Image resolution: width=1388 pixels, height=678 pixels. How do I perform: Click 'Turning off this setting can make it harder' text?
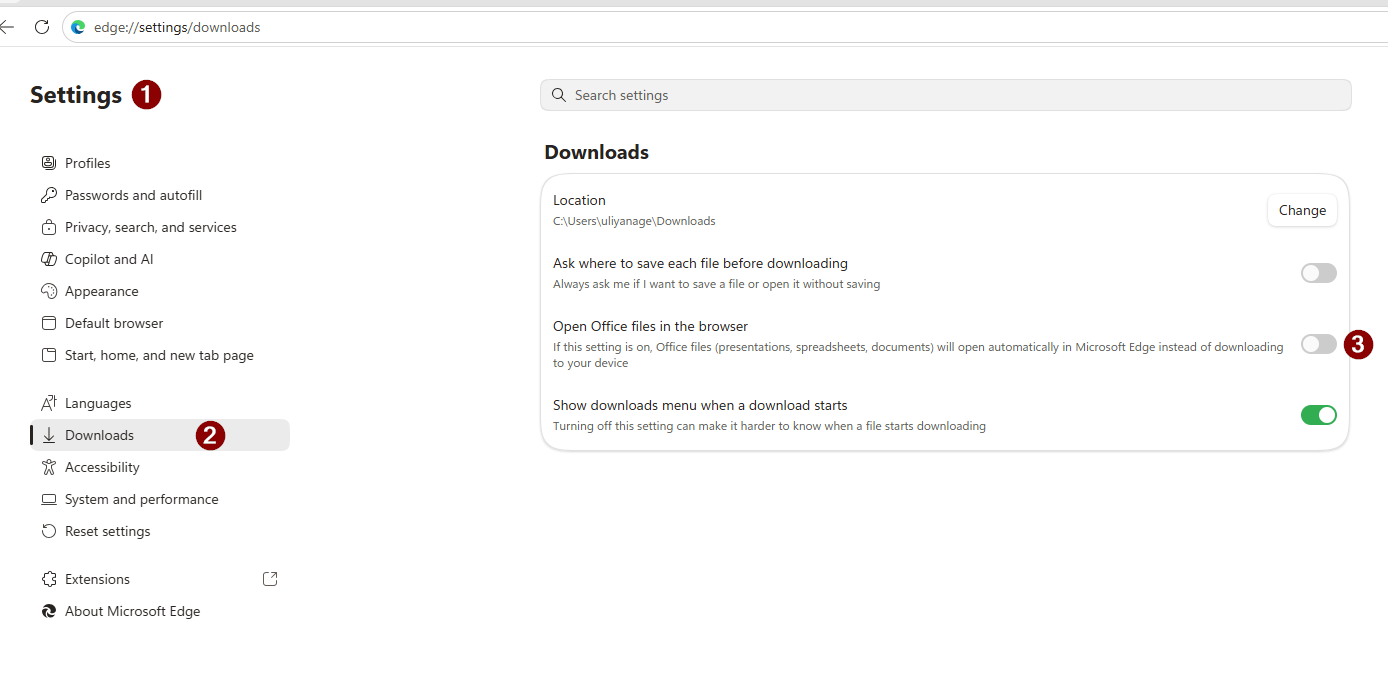(769, 426)
